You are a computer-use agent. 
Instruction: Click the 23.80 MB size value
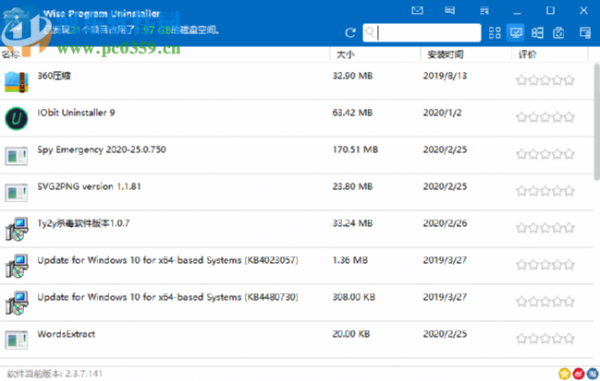352,186
